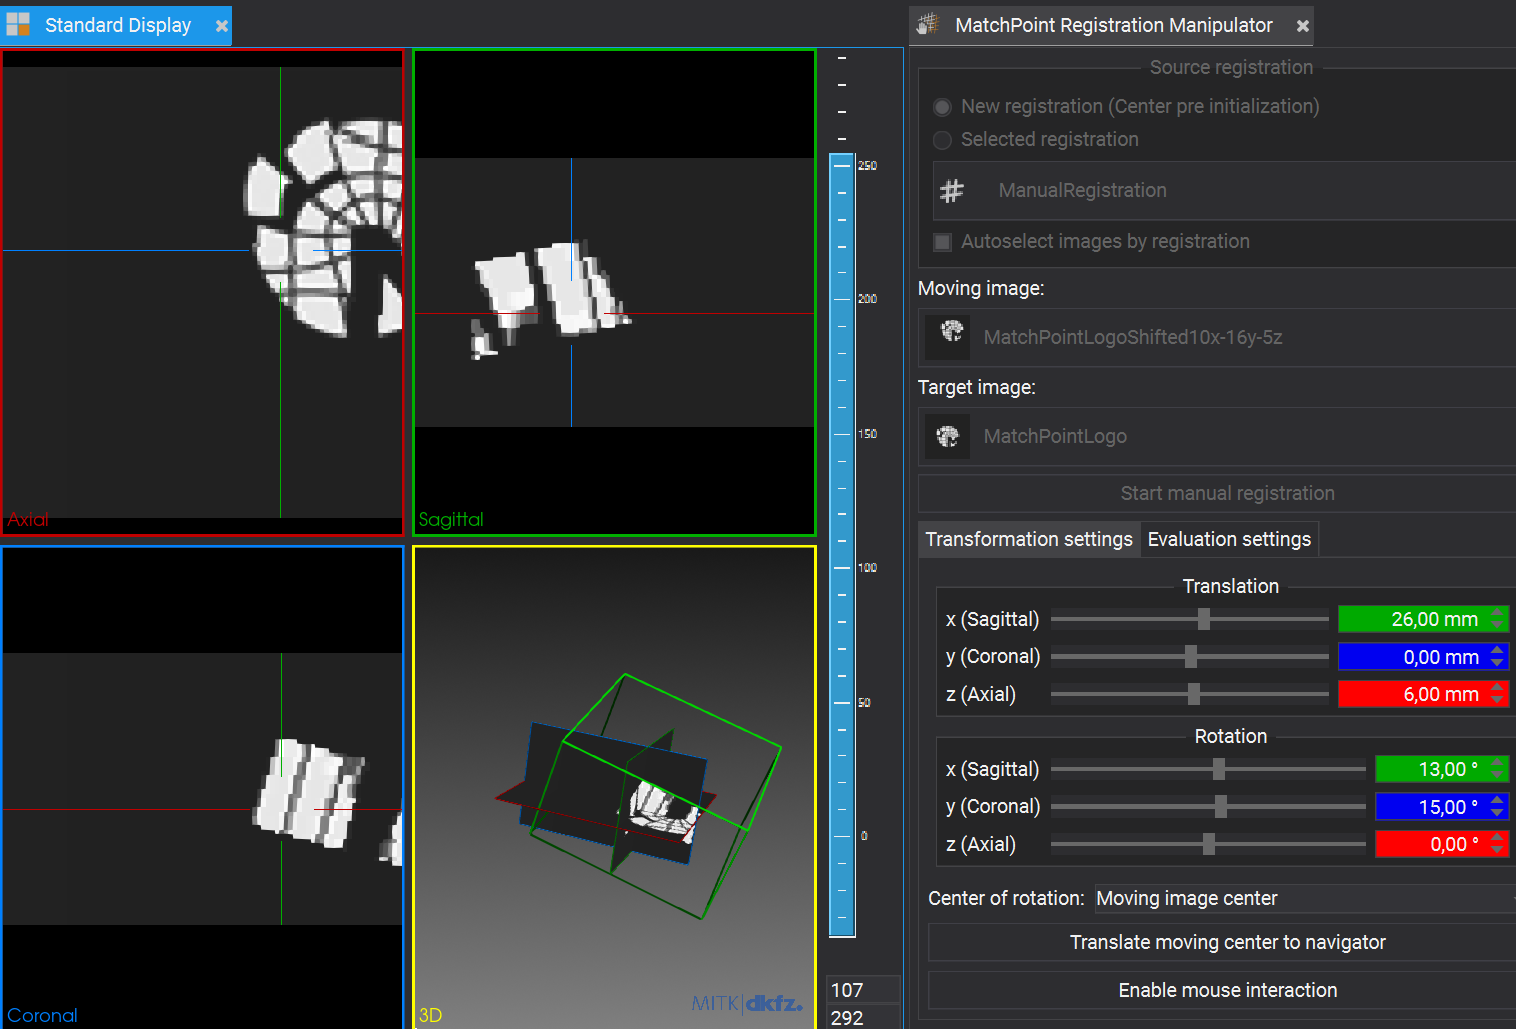1516x1029 pixels.
Task: Click the target image MatchPointLogo thumbnail icon
Action: [947, 436]
